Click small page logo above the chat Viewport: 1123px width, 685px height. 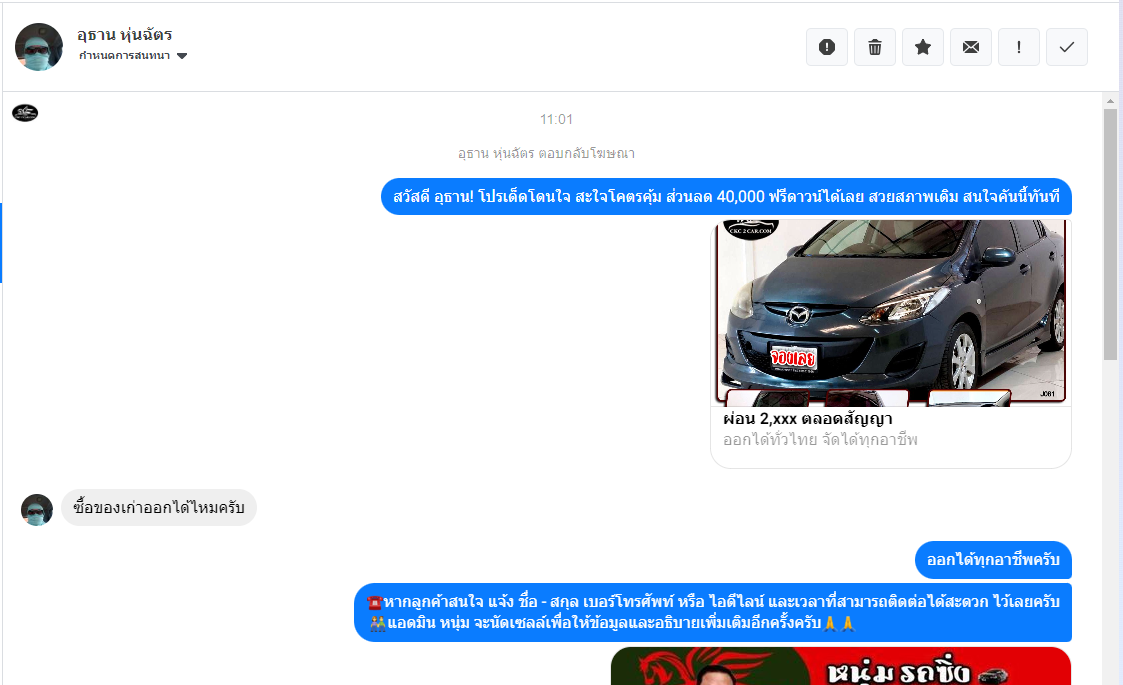coord(25,113)
